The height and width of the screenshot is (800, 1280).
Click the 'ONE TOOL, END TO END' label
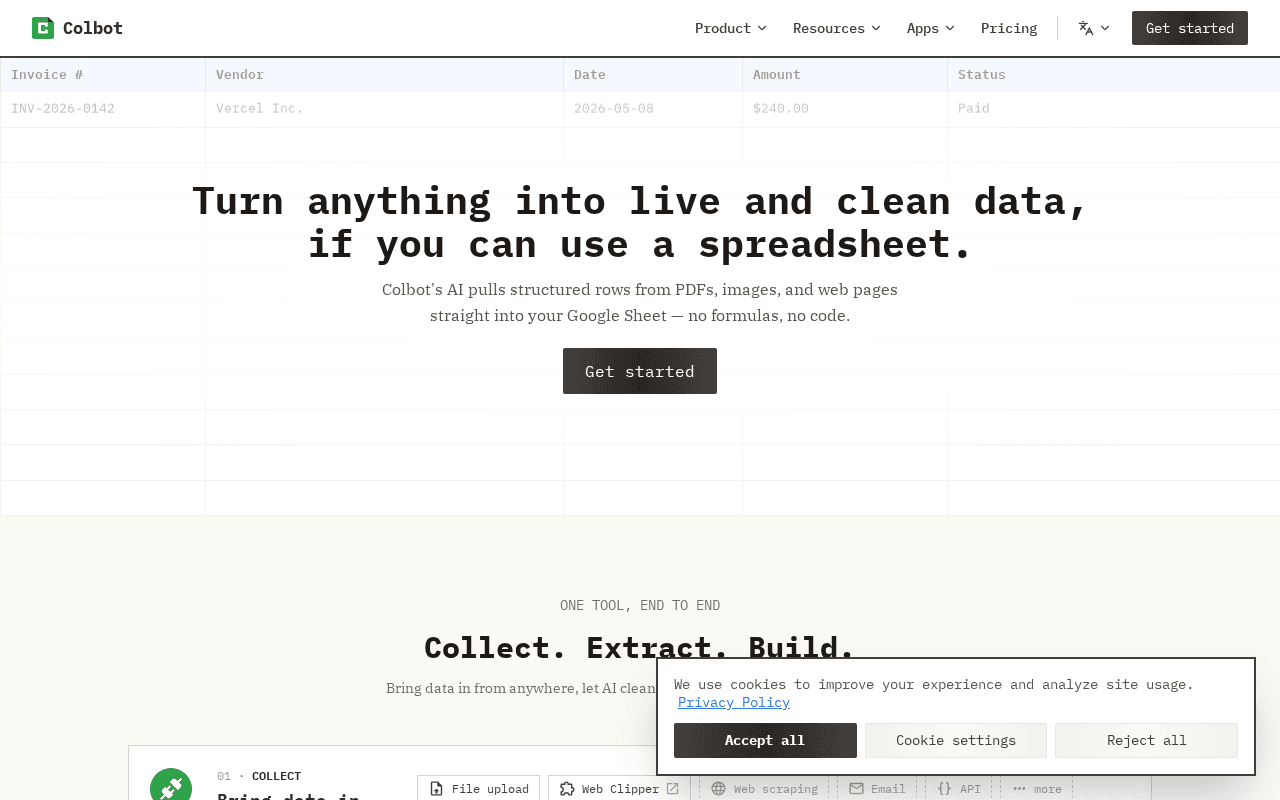[x=640, y=605]
